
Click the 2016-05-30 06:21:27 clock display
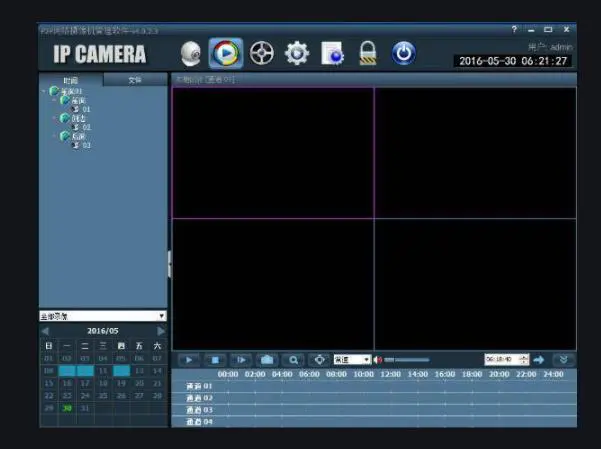click(x=513, y=61)
